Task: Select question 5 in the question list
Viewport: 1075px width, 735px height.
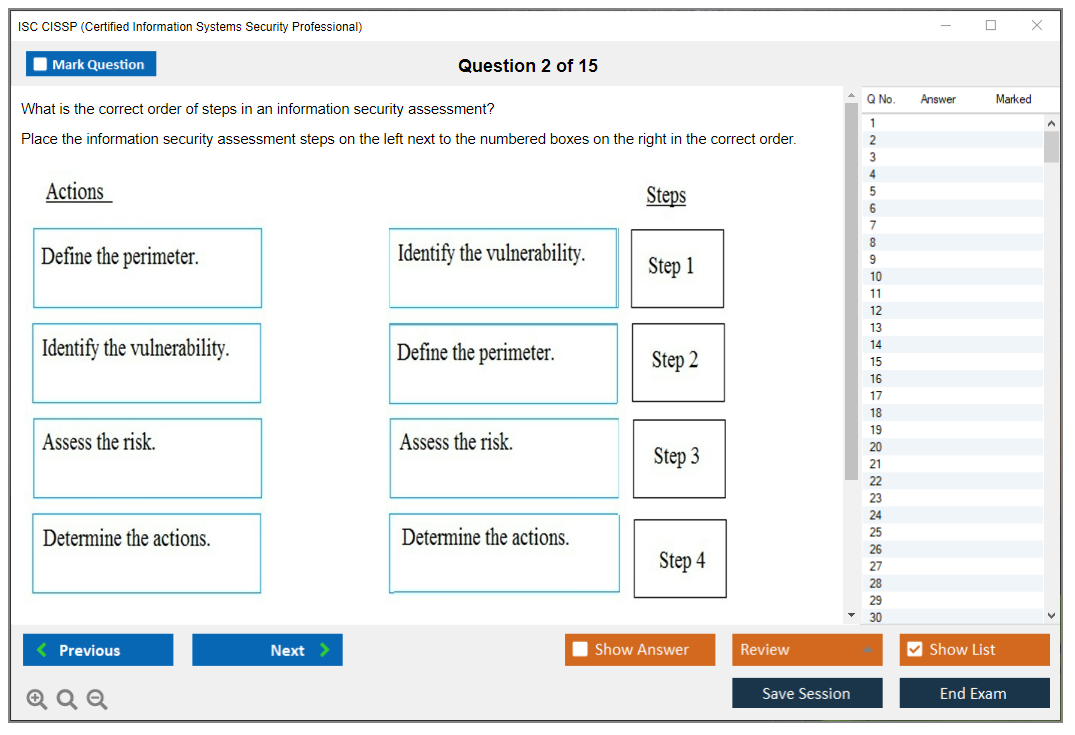Action: [x=873, y=191]
